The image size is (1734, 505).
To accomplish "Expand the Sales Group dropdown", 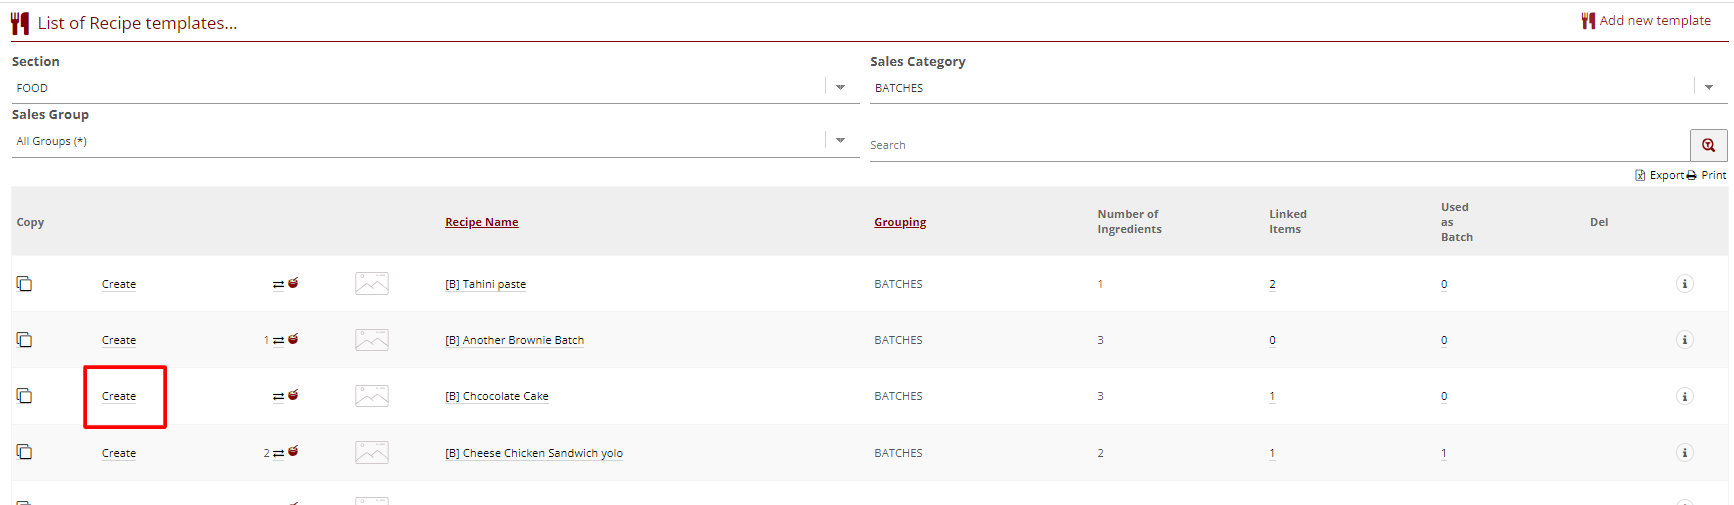I will [x=840, y=141].
